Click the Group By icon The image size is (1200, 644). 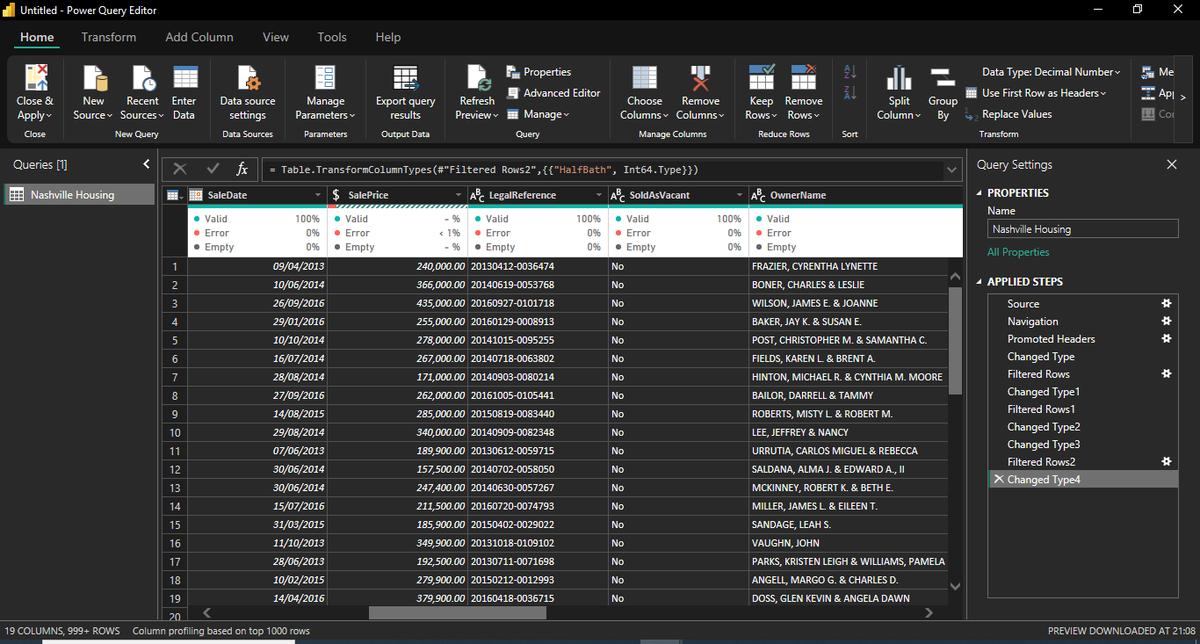coord(942,78)
